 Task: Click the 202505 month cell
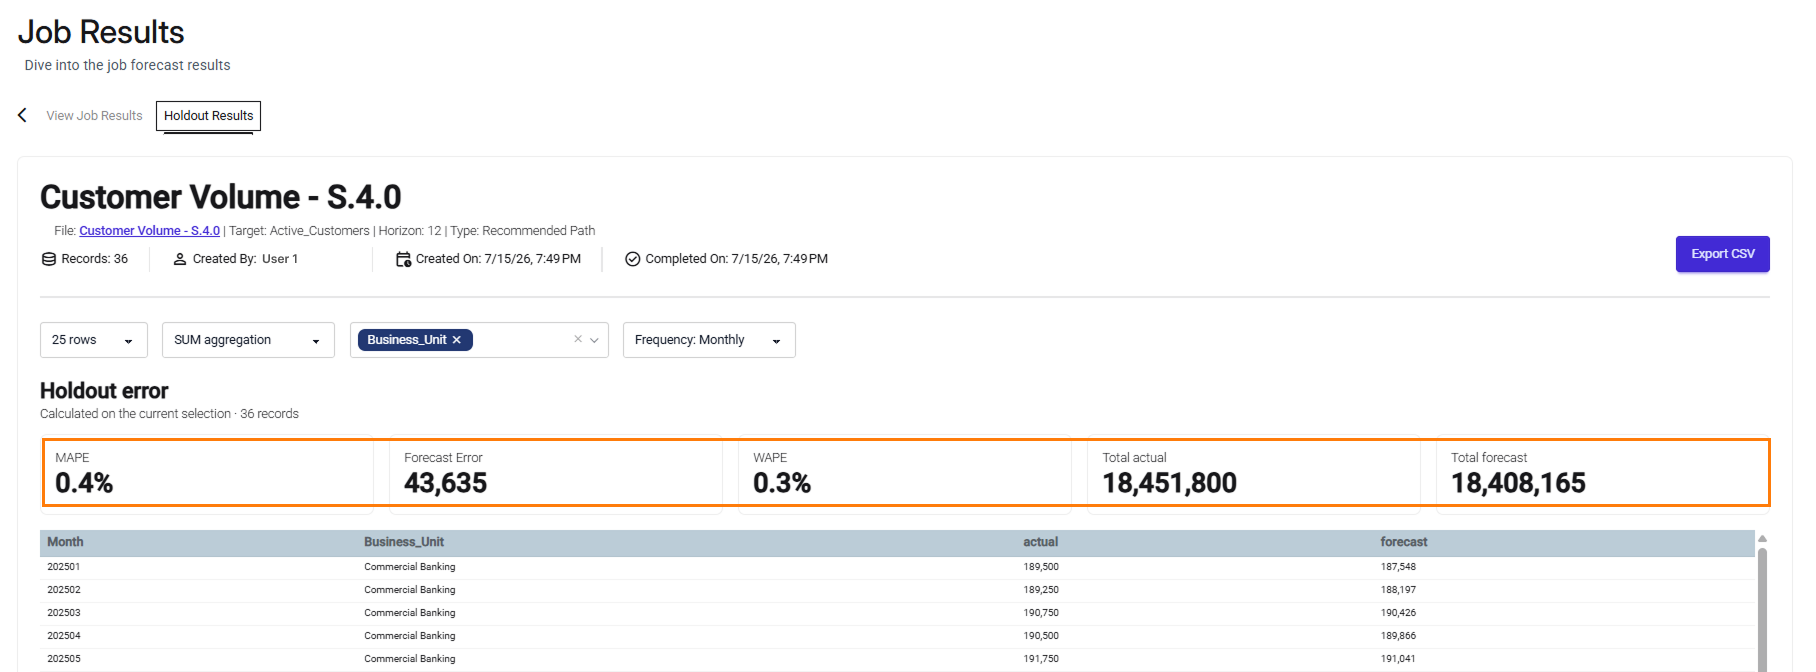tap(64, 659)
